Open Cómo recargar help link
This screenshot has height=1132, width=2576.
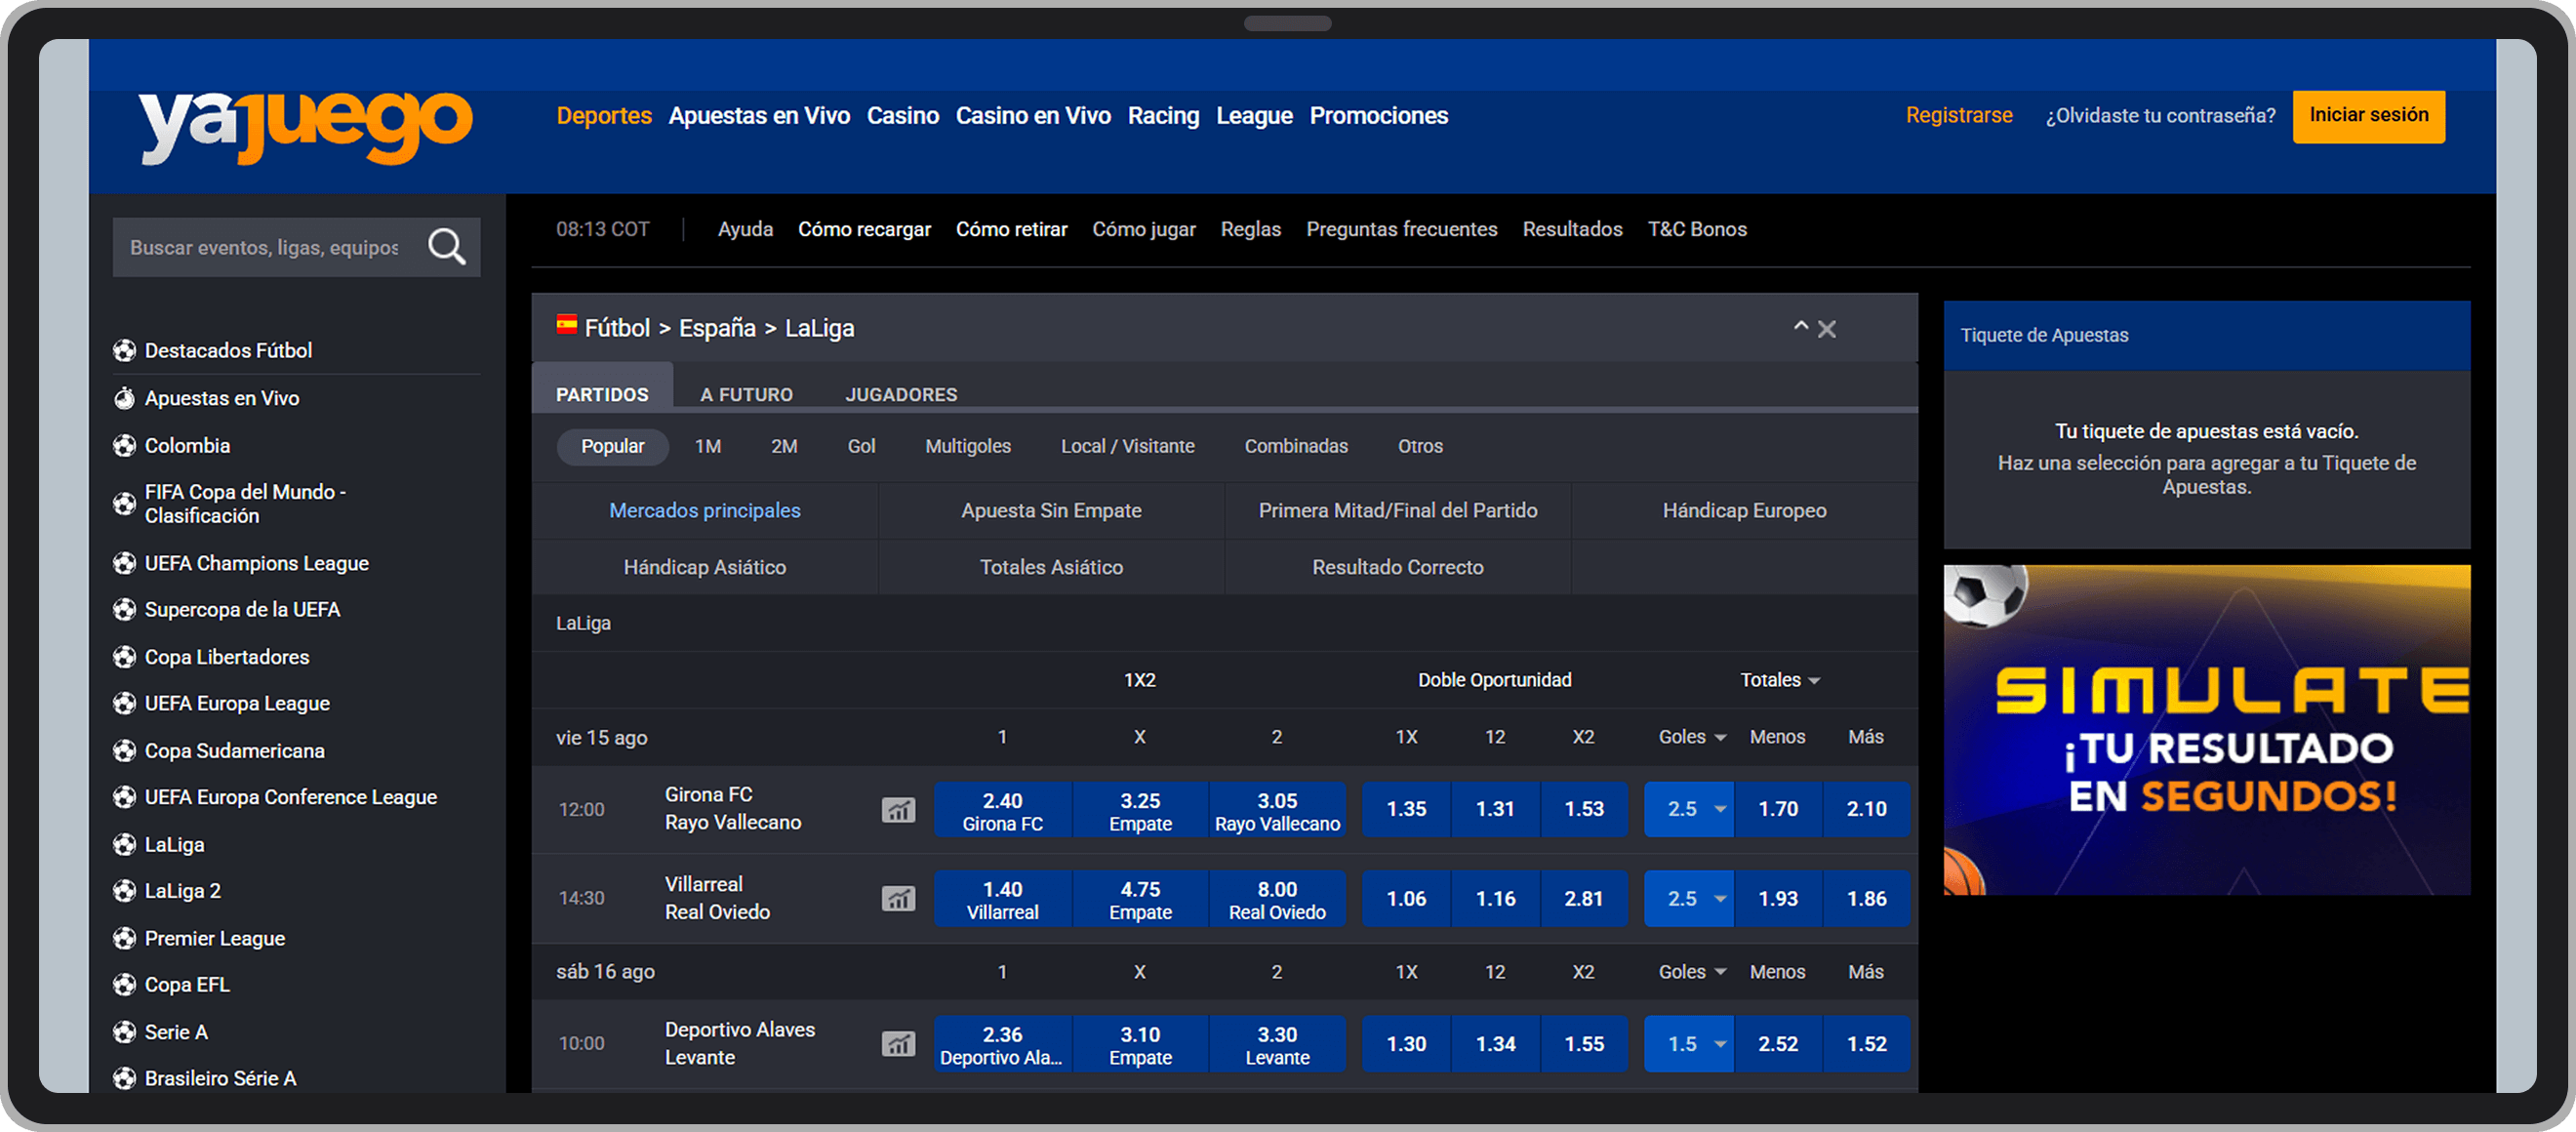[864, 229]
